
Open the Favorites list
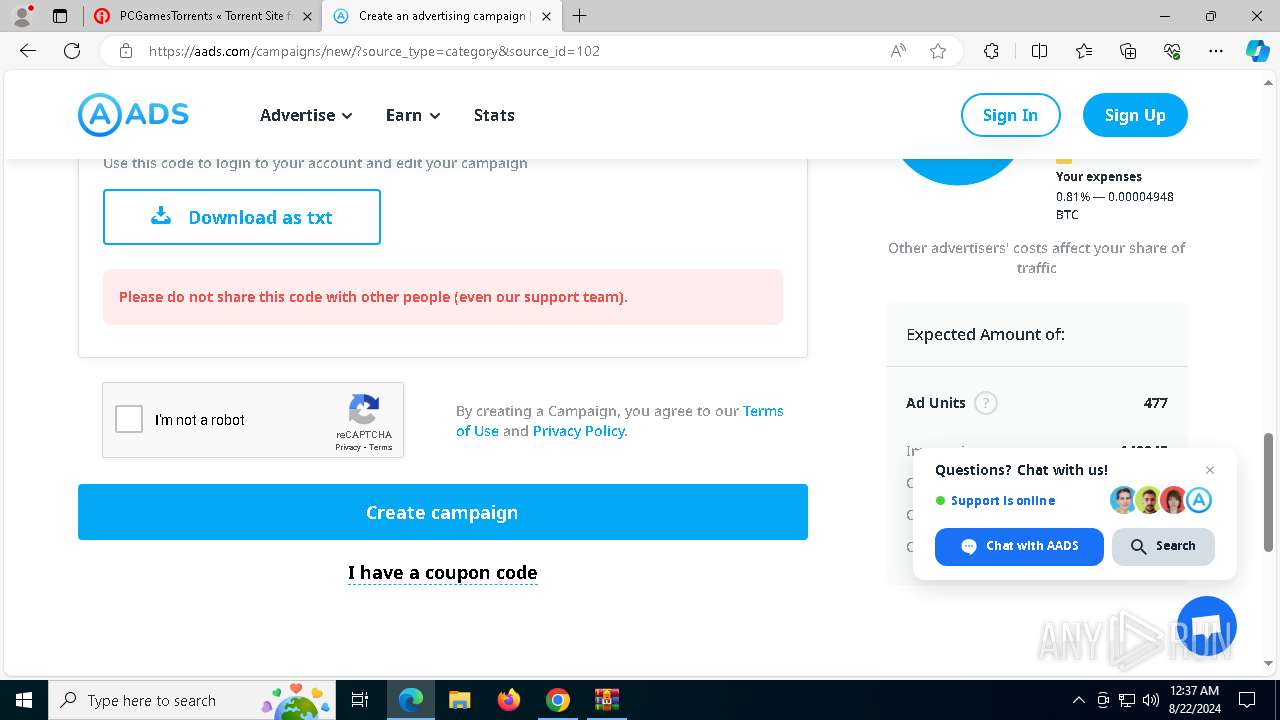[x=1084, y=51]
